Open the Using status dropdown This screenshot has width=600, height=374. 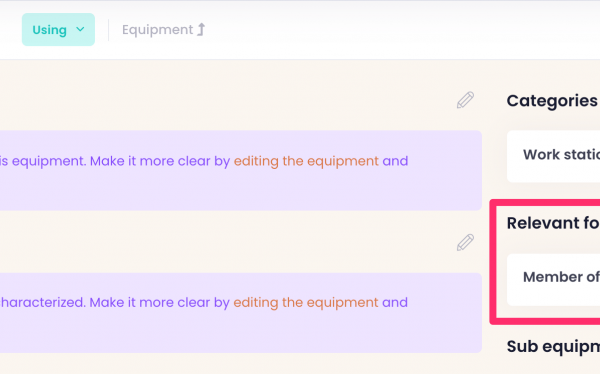(x=58, y=29)
